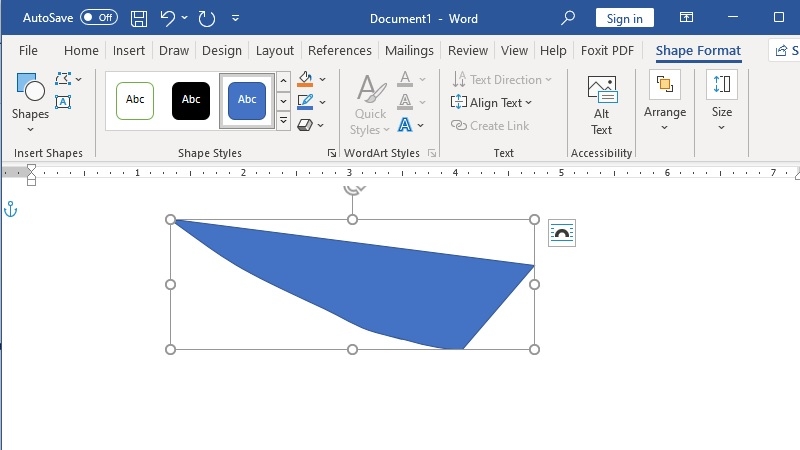Viewport: 800px width, 450px height.
Task: Go to the Design tab
Action: tap(222, 51)
